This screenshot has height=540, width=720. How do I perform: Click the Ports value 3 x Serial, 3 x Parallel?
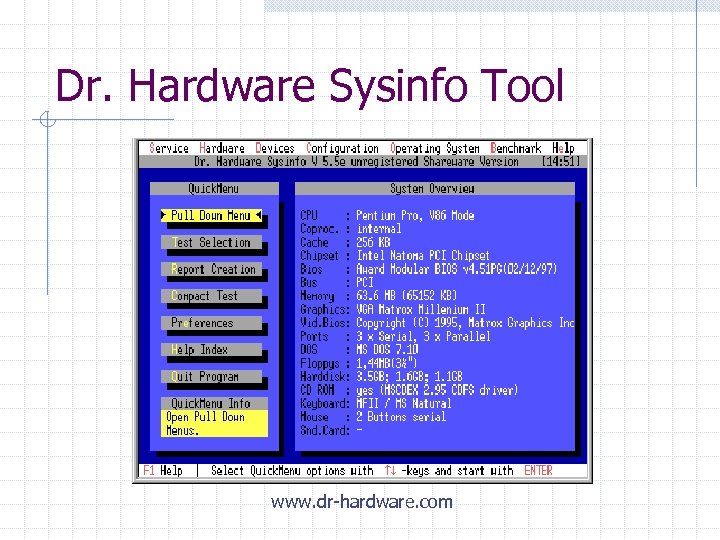coord(423,337)
